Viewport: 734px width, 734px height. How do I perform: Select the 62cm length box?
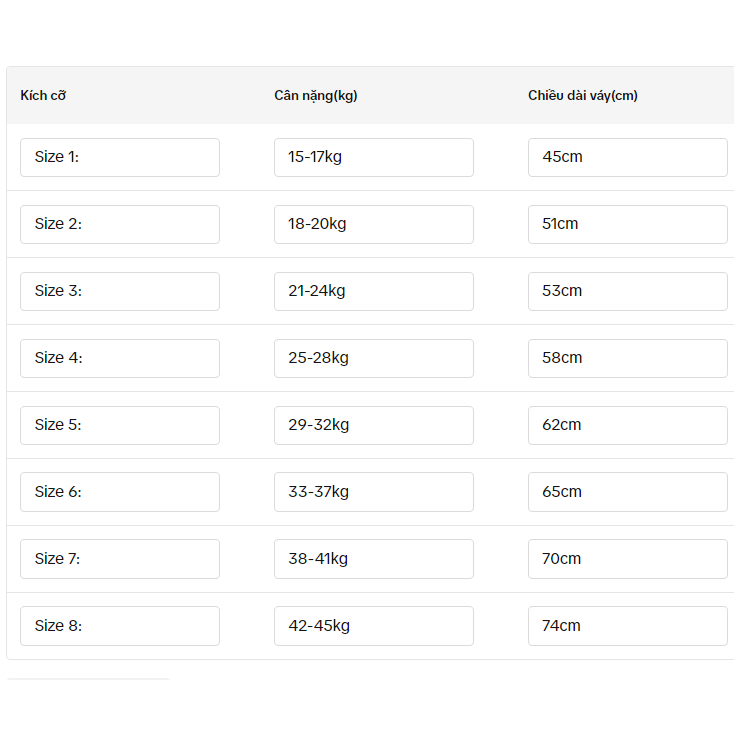(x=628, y=425)
